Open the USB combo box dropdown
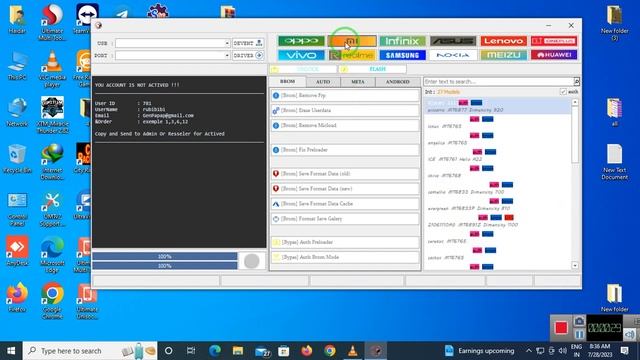 227,43
